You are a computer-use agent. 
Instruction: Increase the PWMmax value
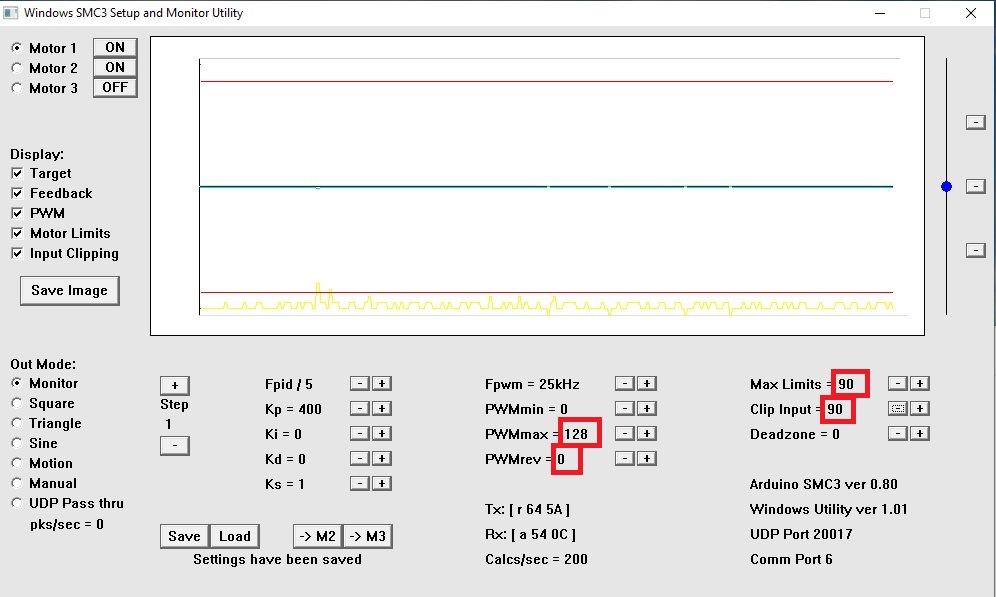click(x=647, y=433)
